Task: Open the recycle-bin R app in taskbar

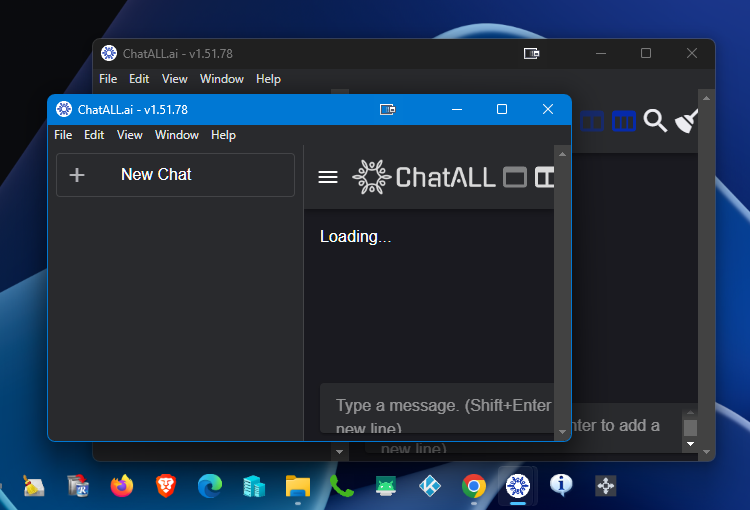Action: pos(78,486)
